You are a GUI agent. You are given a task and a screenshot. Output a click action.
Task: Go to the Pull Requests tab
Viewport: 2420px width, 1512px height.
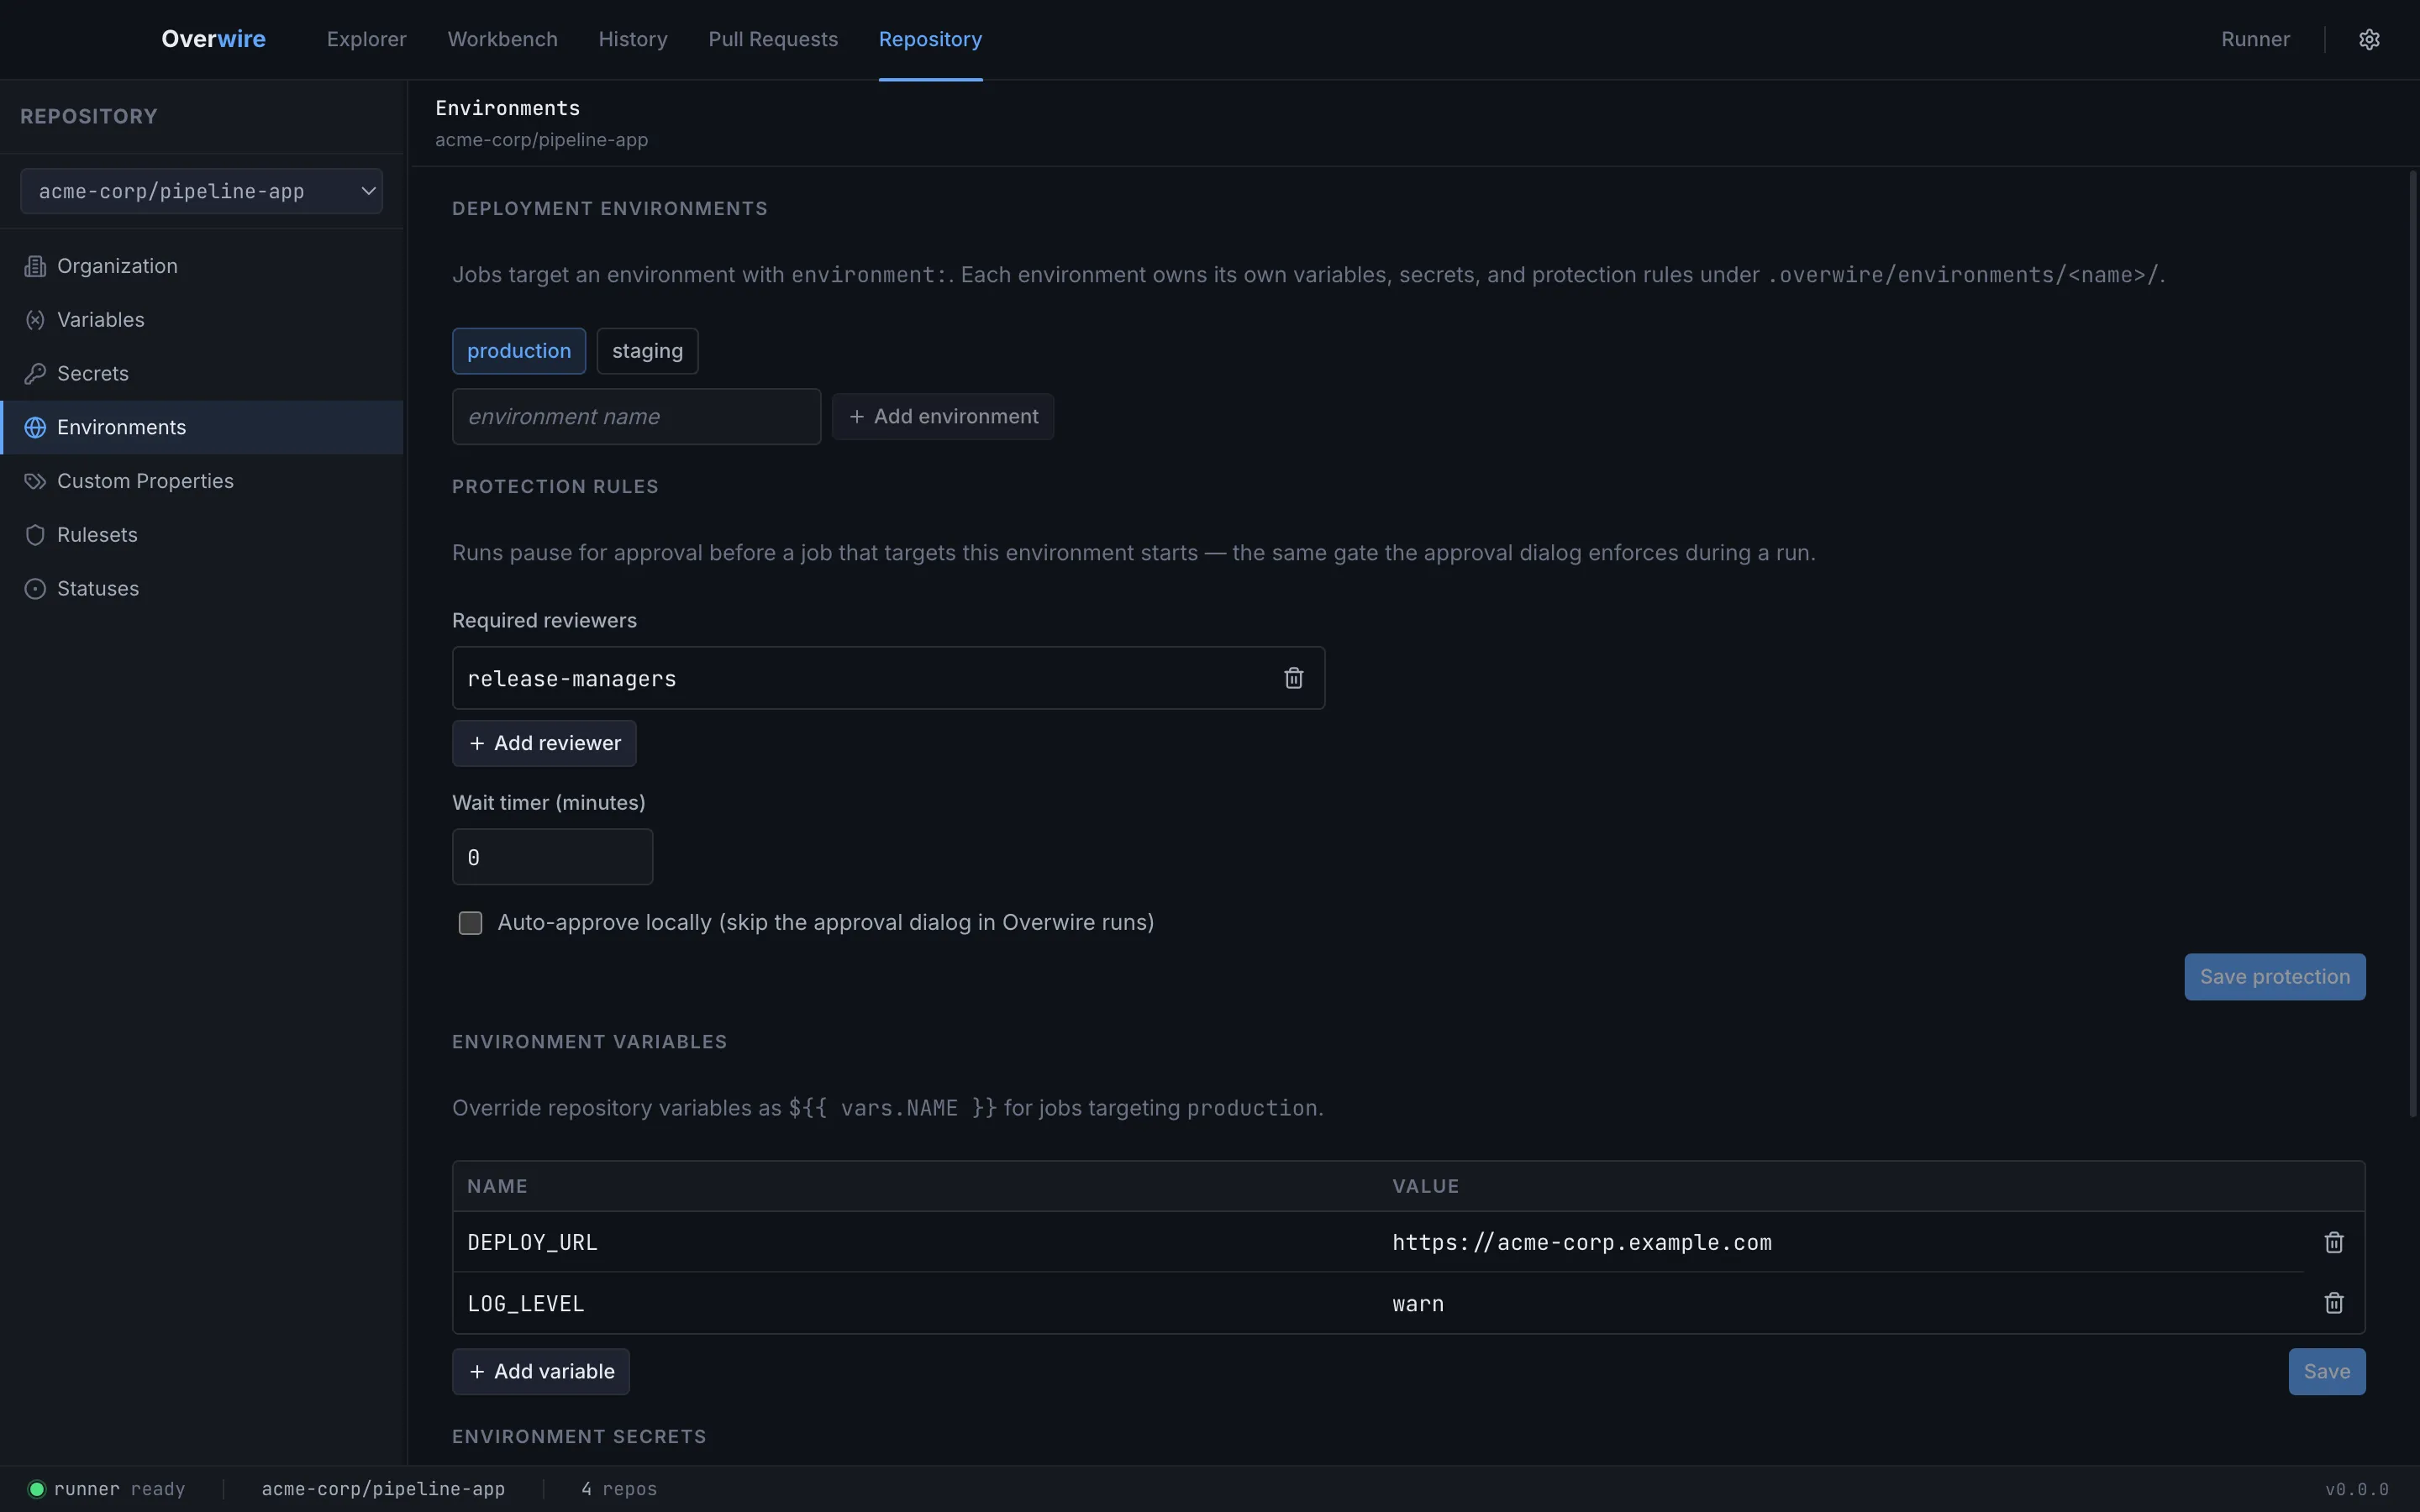coord(773,39)
